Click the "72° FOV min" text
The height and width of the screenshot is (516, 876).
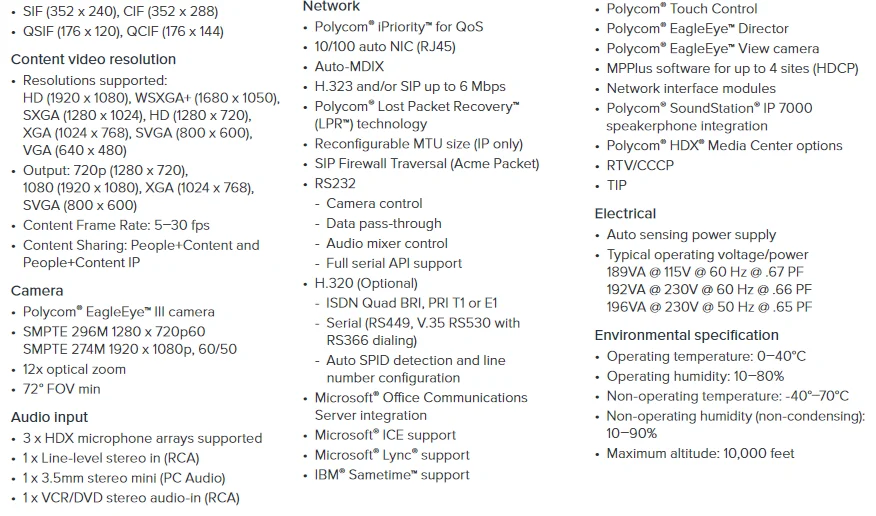(x=61, y=389)
